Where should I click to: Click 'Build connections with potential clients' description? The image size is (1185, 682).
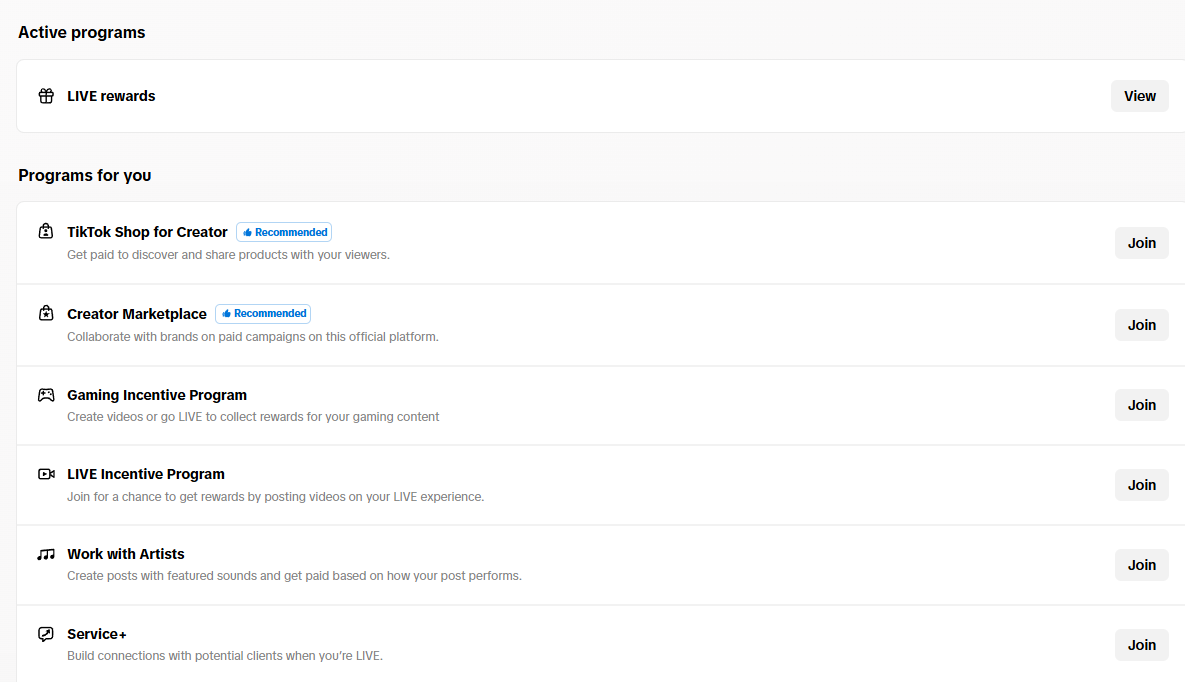224,656
